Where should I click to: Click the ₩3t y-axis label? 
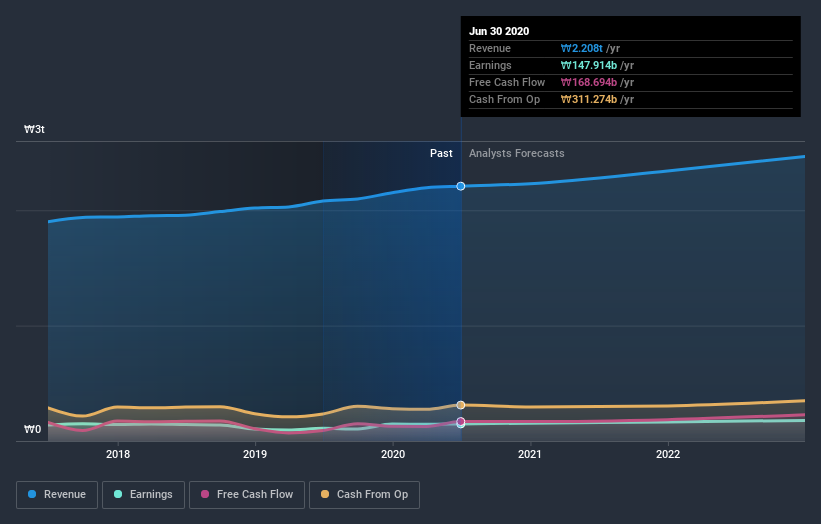(34, 129)
